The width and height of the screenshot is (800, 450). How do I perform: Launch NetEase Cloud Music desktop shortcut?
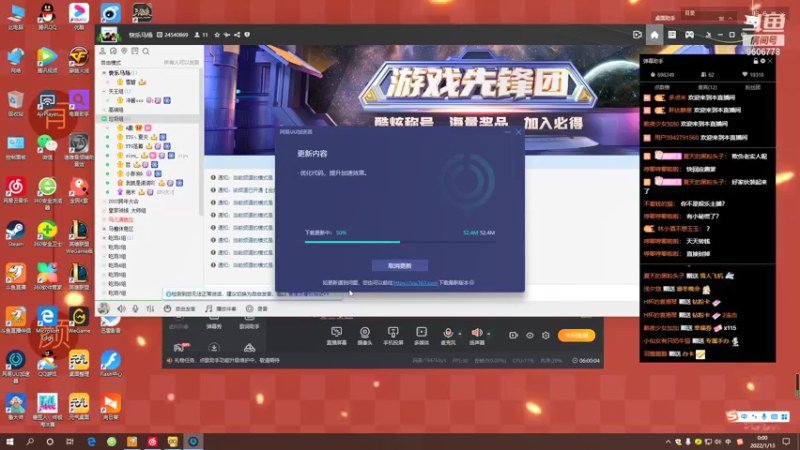click(x=15, y=190)
